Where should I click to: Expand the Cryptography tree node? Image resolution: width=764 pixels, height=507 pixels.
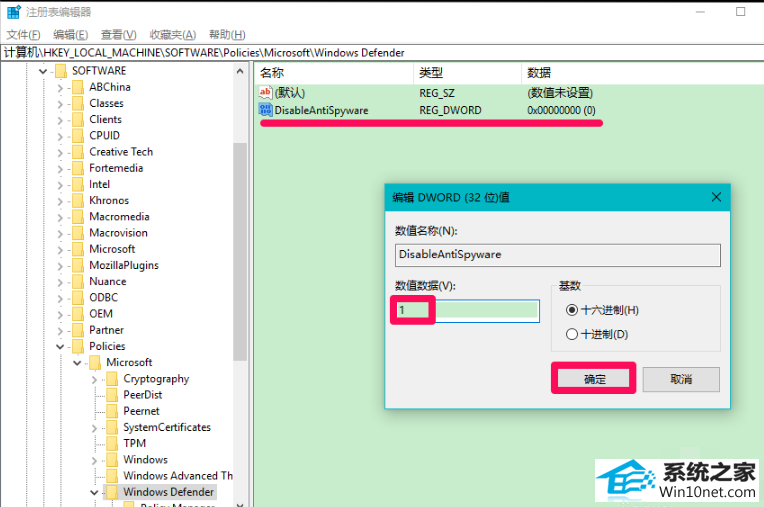94,379
